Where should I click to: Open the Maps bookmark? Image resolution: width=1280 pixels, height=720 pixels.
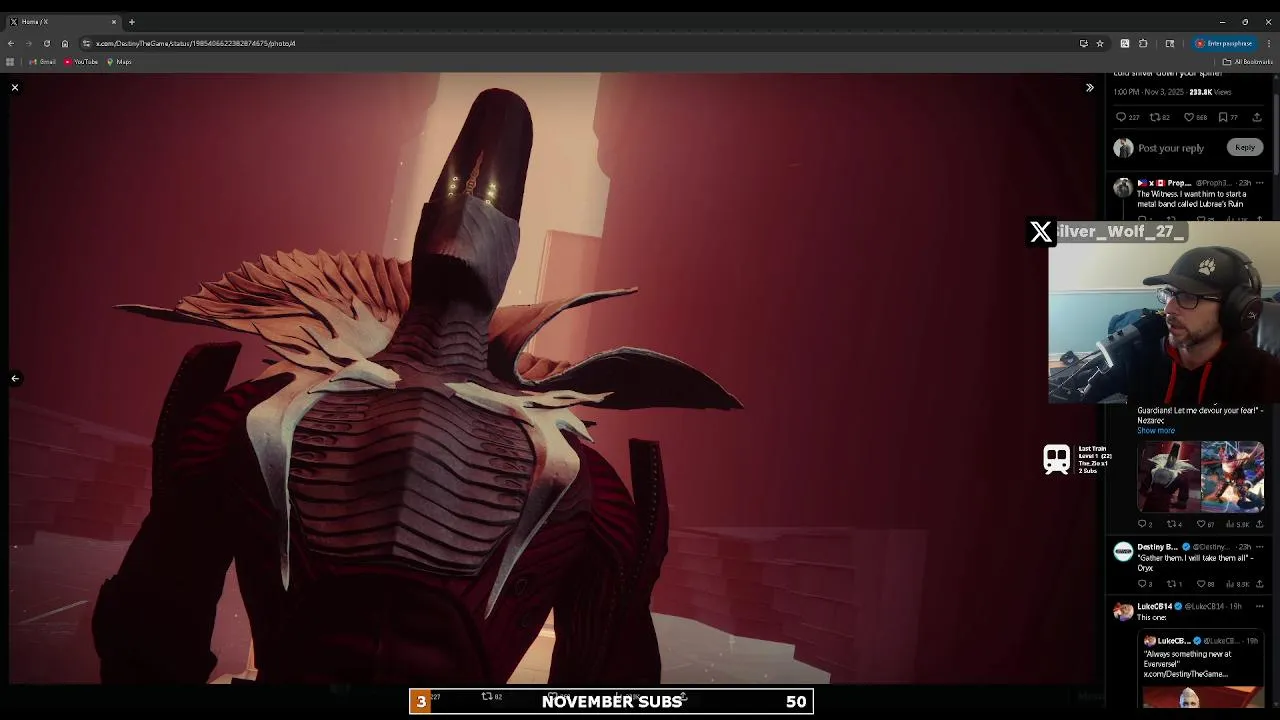point(119,62)
